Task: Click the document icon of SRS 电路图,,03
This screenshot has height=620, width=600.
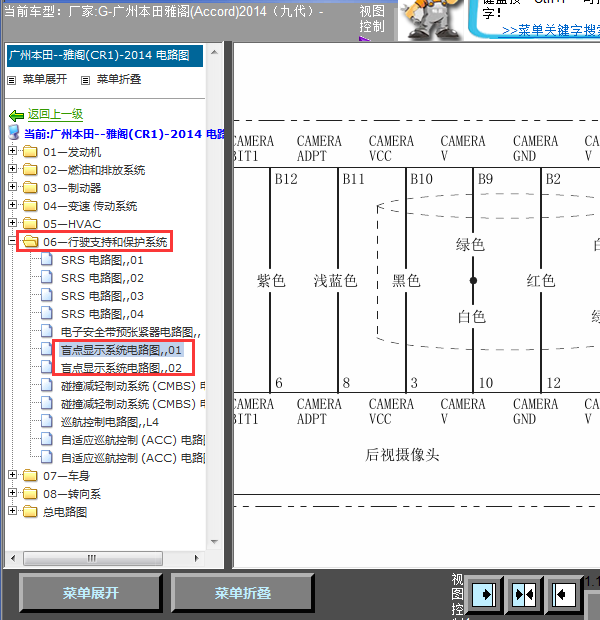Action: click(47, 295)
